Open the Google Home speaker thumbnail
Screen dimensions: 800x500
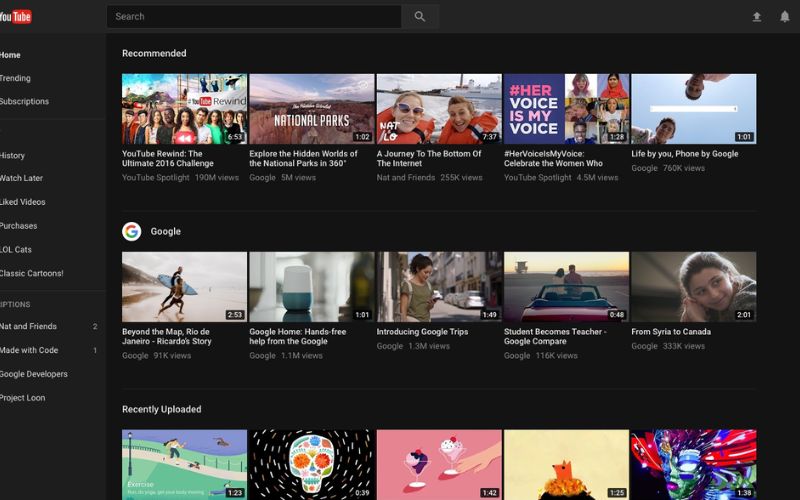tap(312, 287)
